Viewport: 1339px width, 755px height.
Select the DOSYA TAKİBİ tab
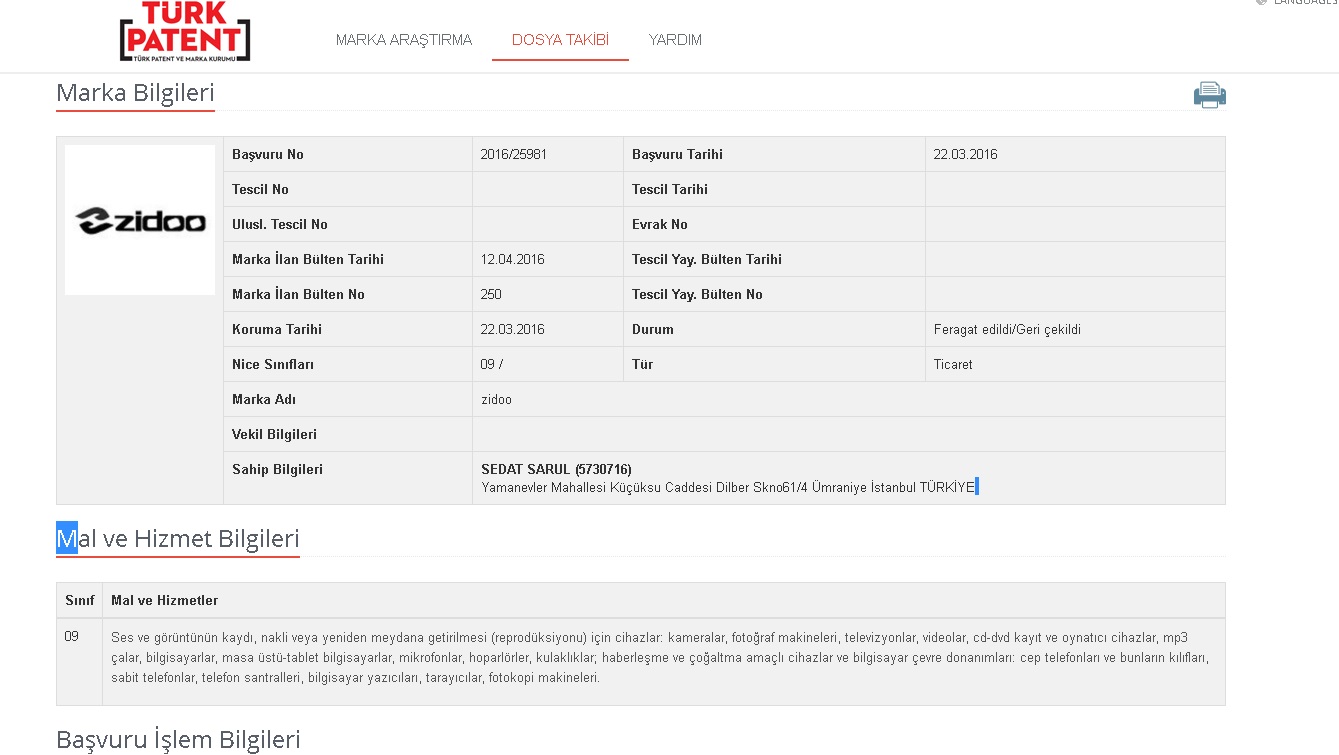click(x=560, y=40)
